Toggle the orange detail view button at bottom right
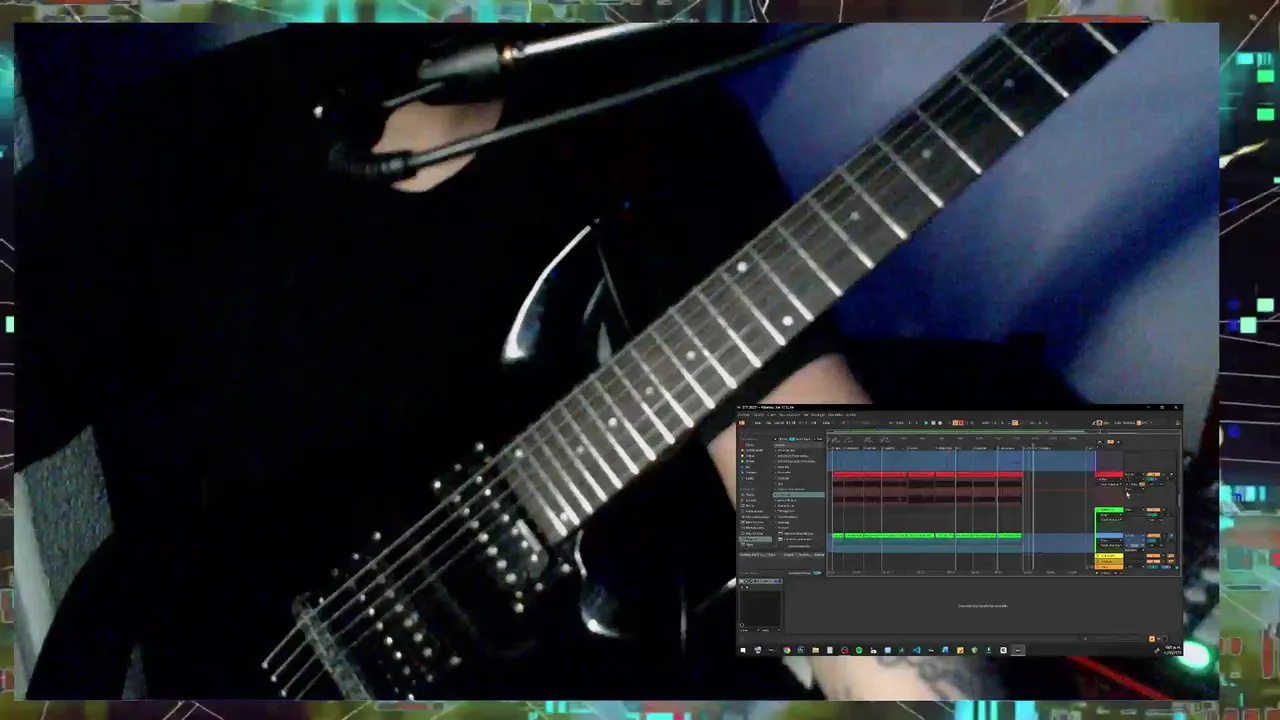1280x720 pixels. (1152, 639)
